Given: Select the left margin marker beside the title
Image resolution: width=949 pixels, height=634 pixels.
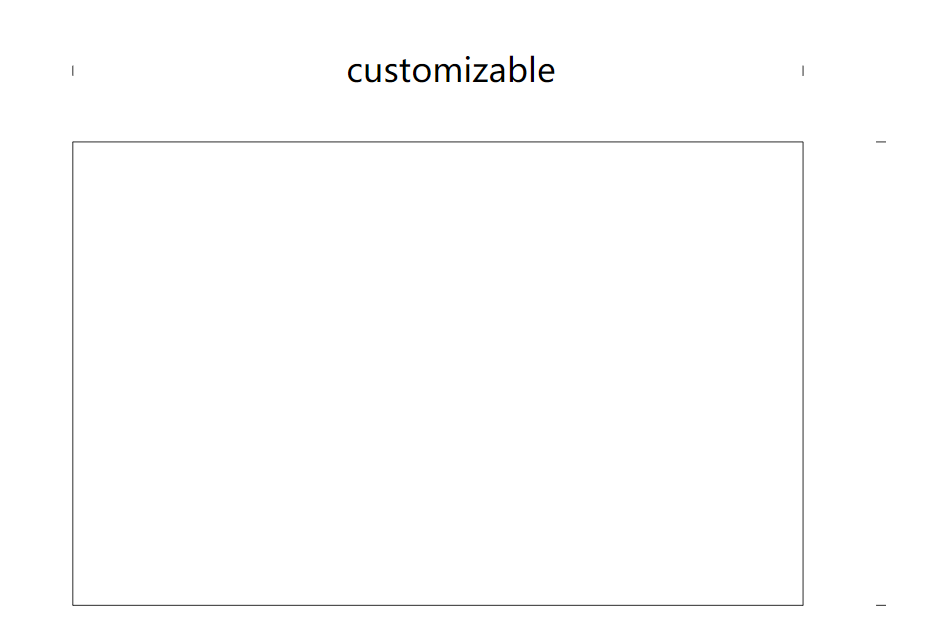Looking at the screenshot, I should click(x=73, y=70).
